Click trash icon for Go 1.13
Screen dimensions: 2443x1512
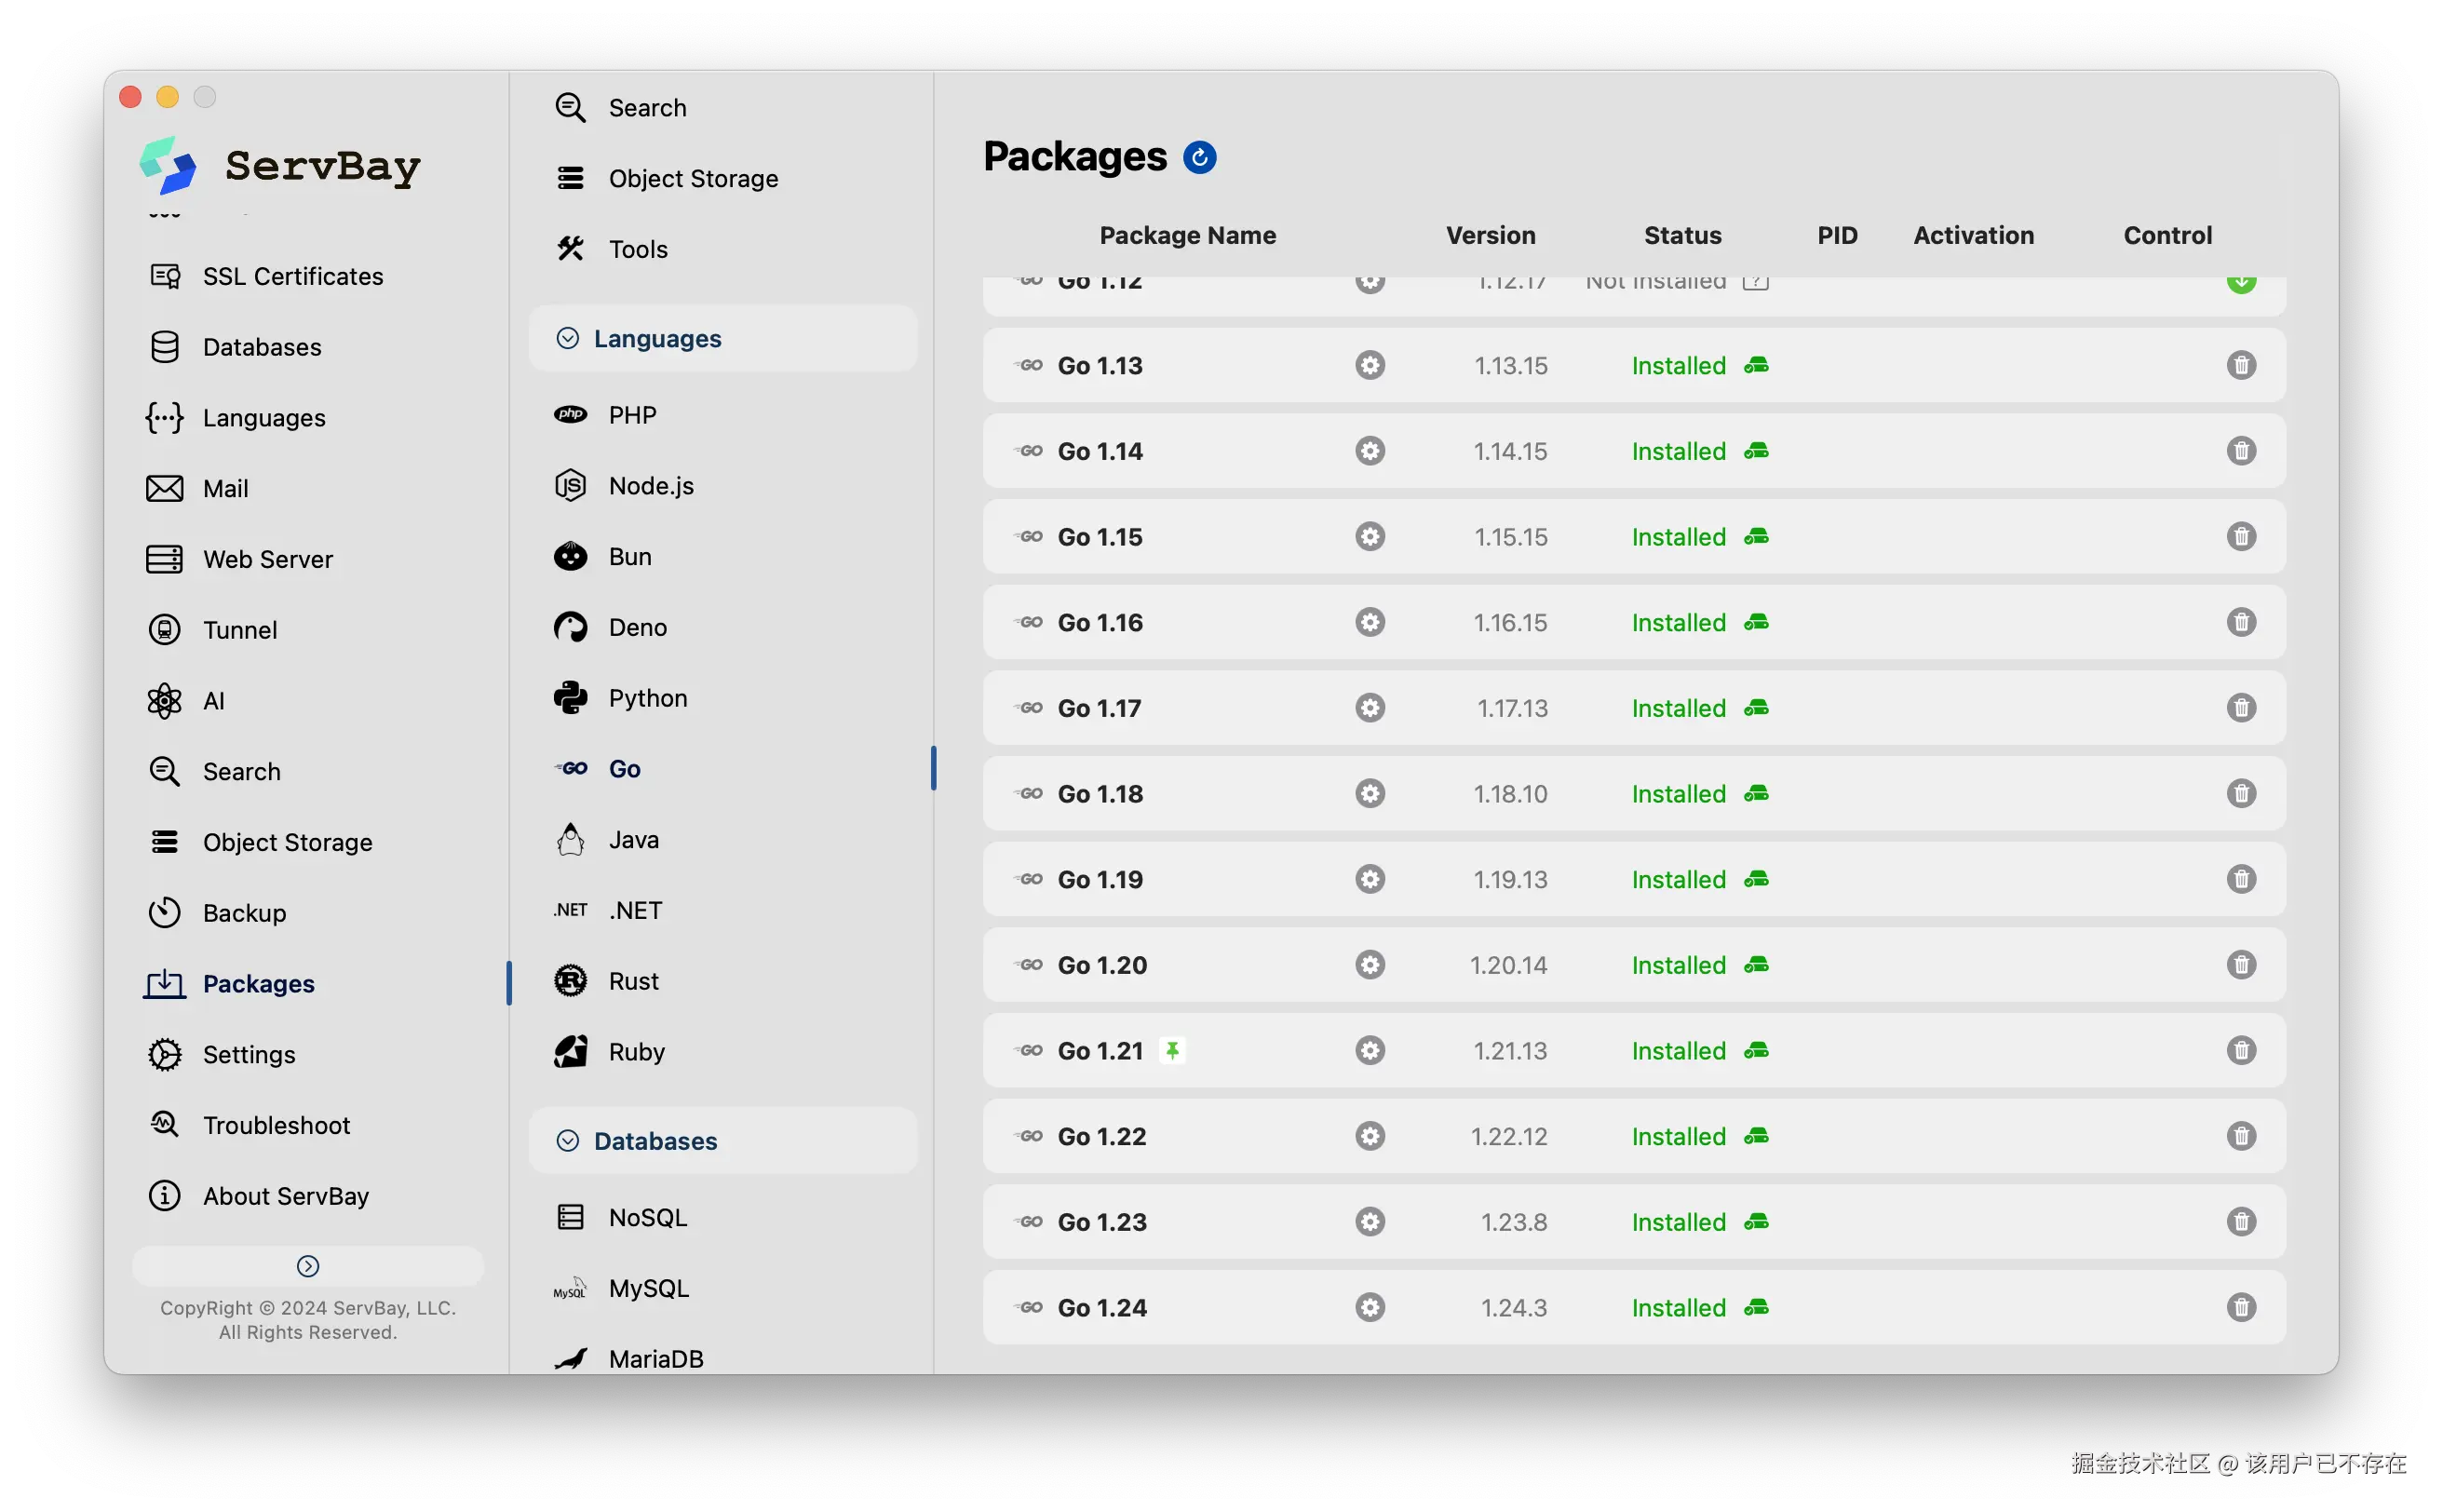tap(2240, 365)
